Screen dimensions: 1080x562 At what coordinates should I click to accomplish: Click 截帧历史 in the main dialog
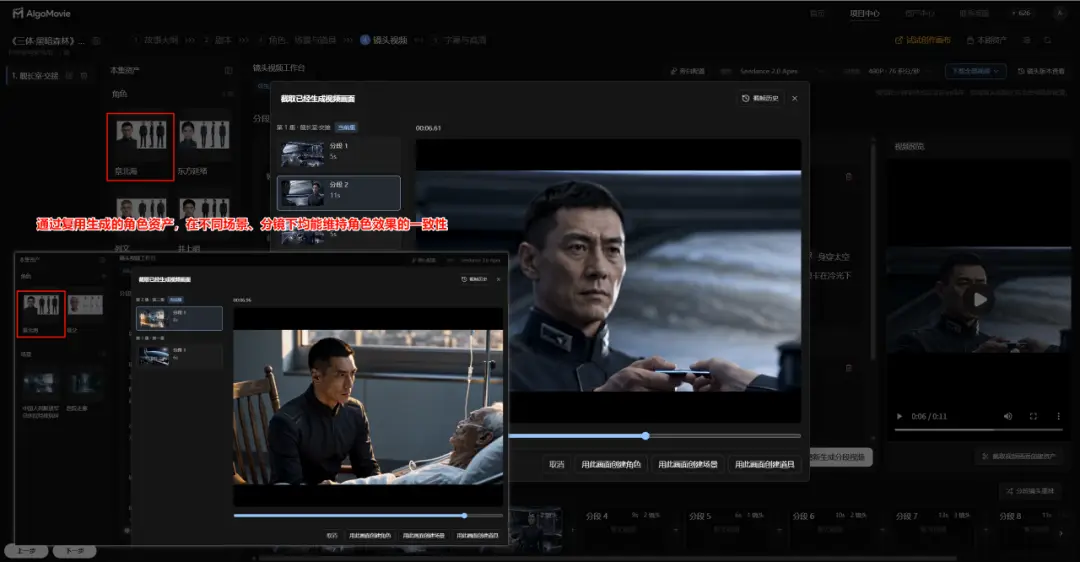[760, 98]
